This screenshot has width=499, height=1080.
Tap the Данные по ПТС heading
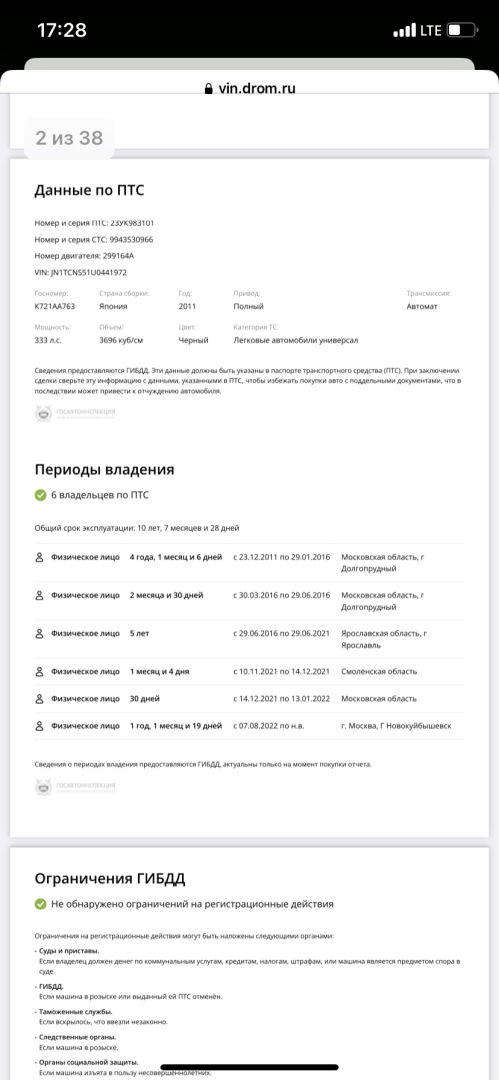coord(90,191)
